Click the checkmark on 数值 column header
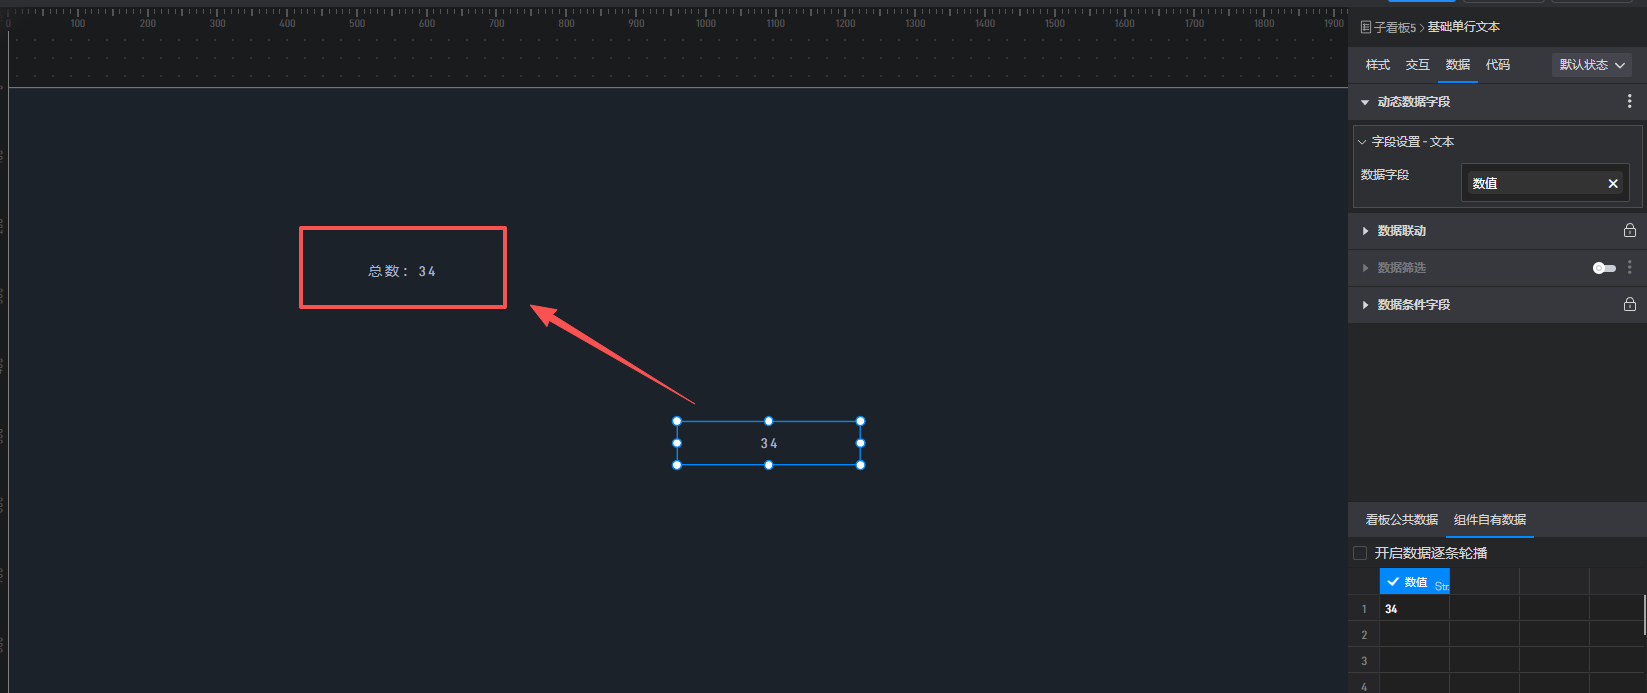The height and width of the screenshot is (693, 1647). [x=1393, y=582]
